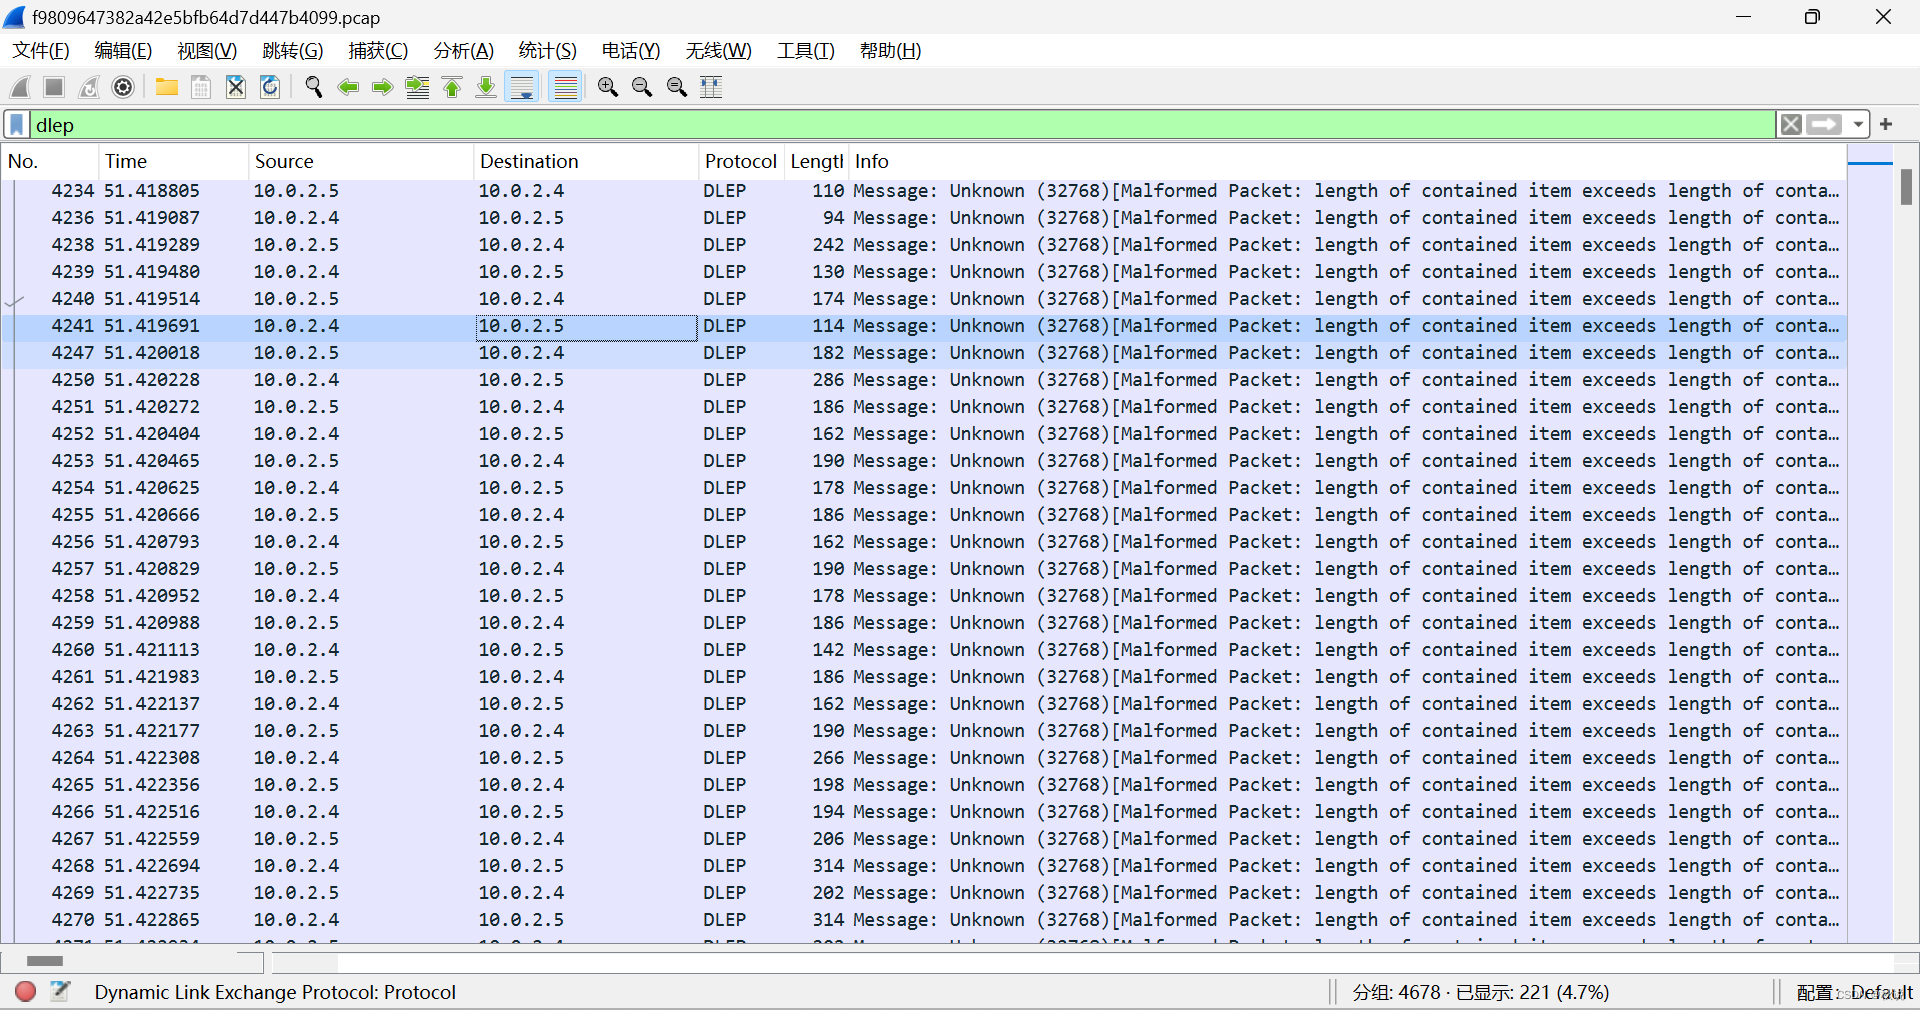The height and width of the screenshot is (1010, 1920).
Task: Sort by the No. column header
Action: pyautogui.click(x=50, y=161)
